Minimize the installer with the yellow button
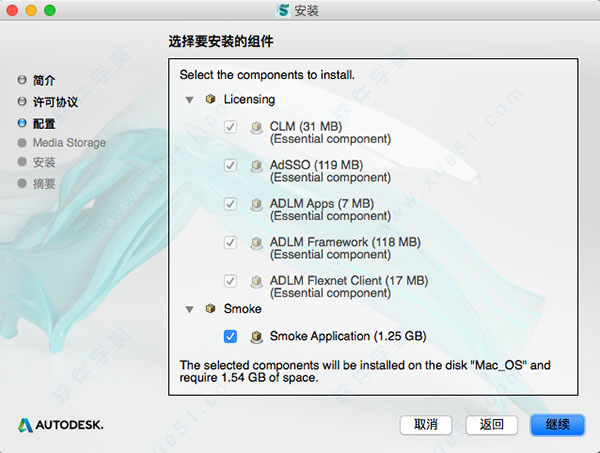 [31, 10]
